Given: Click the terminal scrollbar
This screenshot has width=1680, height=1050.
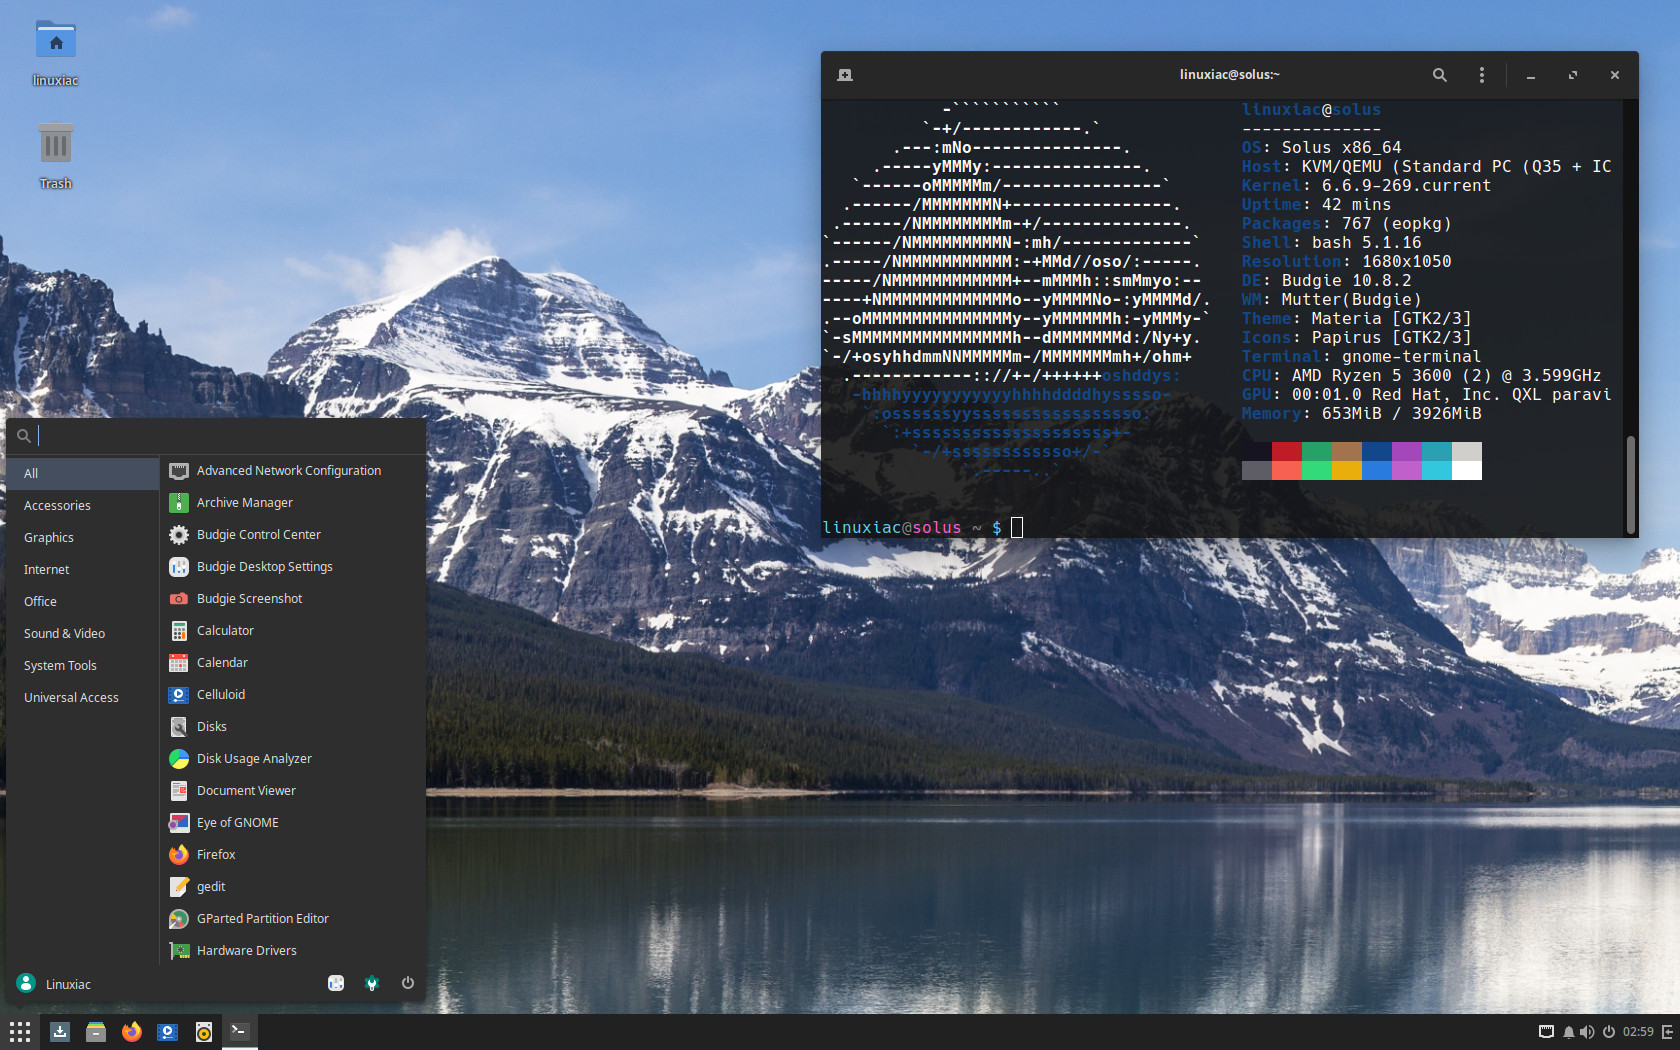Looking at the screenshot, I should click(x=1631, y=485).
